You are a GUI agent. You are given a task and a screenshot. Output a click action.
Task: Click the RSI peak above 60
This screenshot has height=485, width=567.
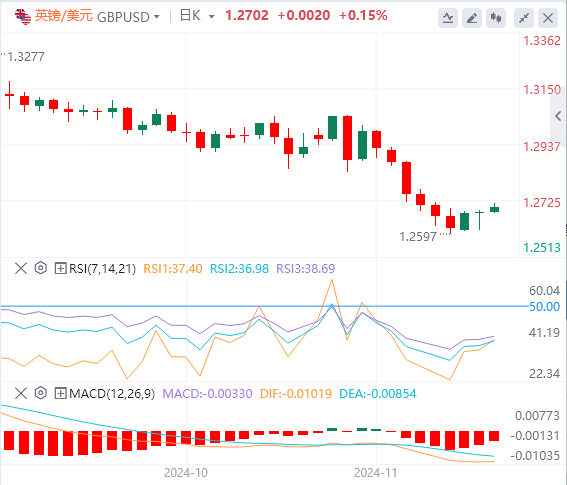(332, 281)
